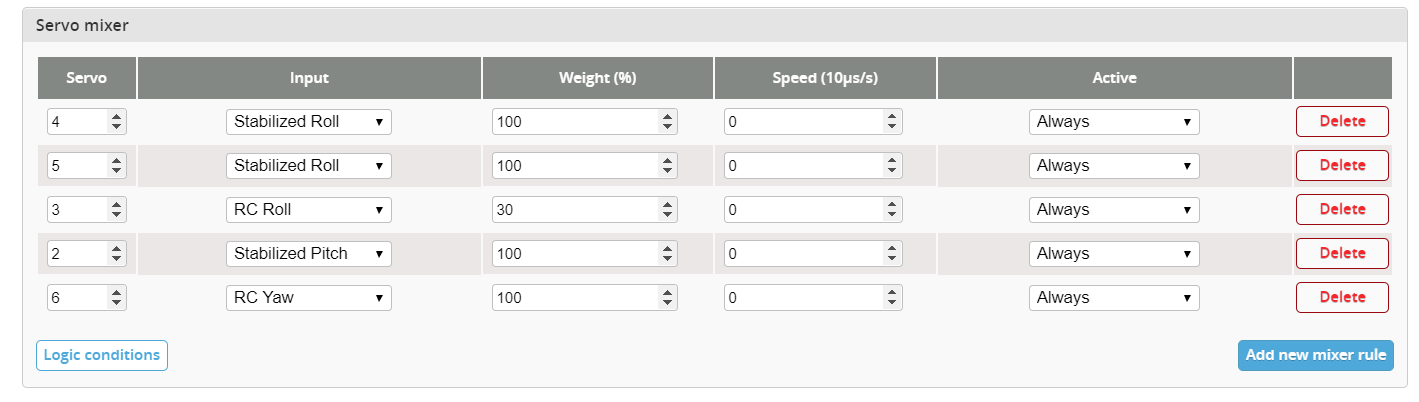Increase servo number in Servo 3 row

point(117,205)
